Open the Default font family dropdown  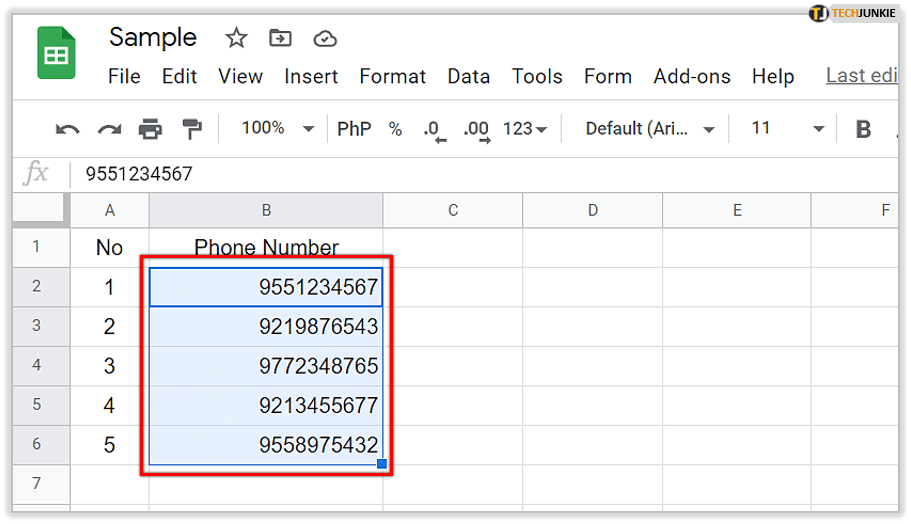pos(650,129)
